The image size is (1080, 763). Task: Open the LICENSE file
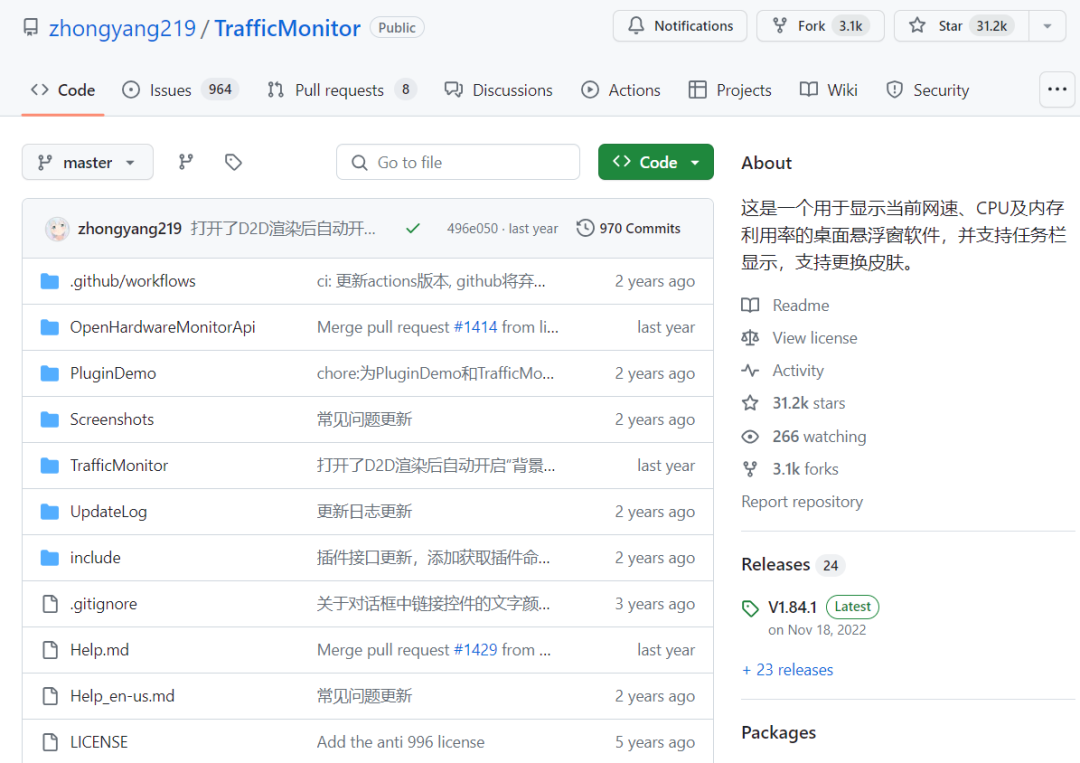pyautogui.click(x=98, y=742)
